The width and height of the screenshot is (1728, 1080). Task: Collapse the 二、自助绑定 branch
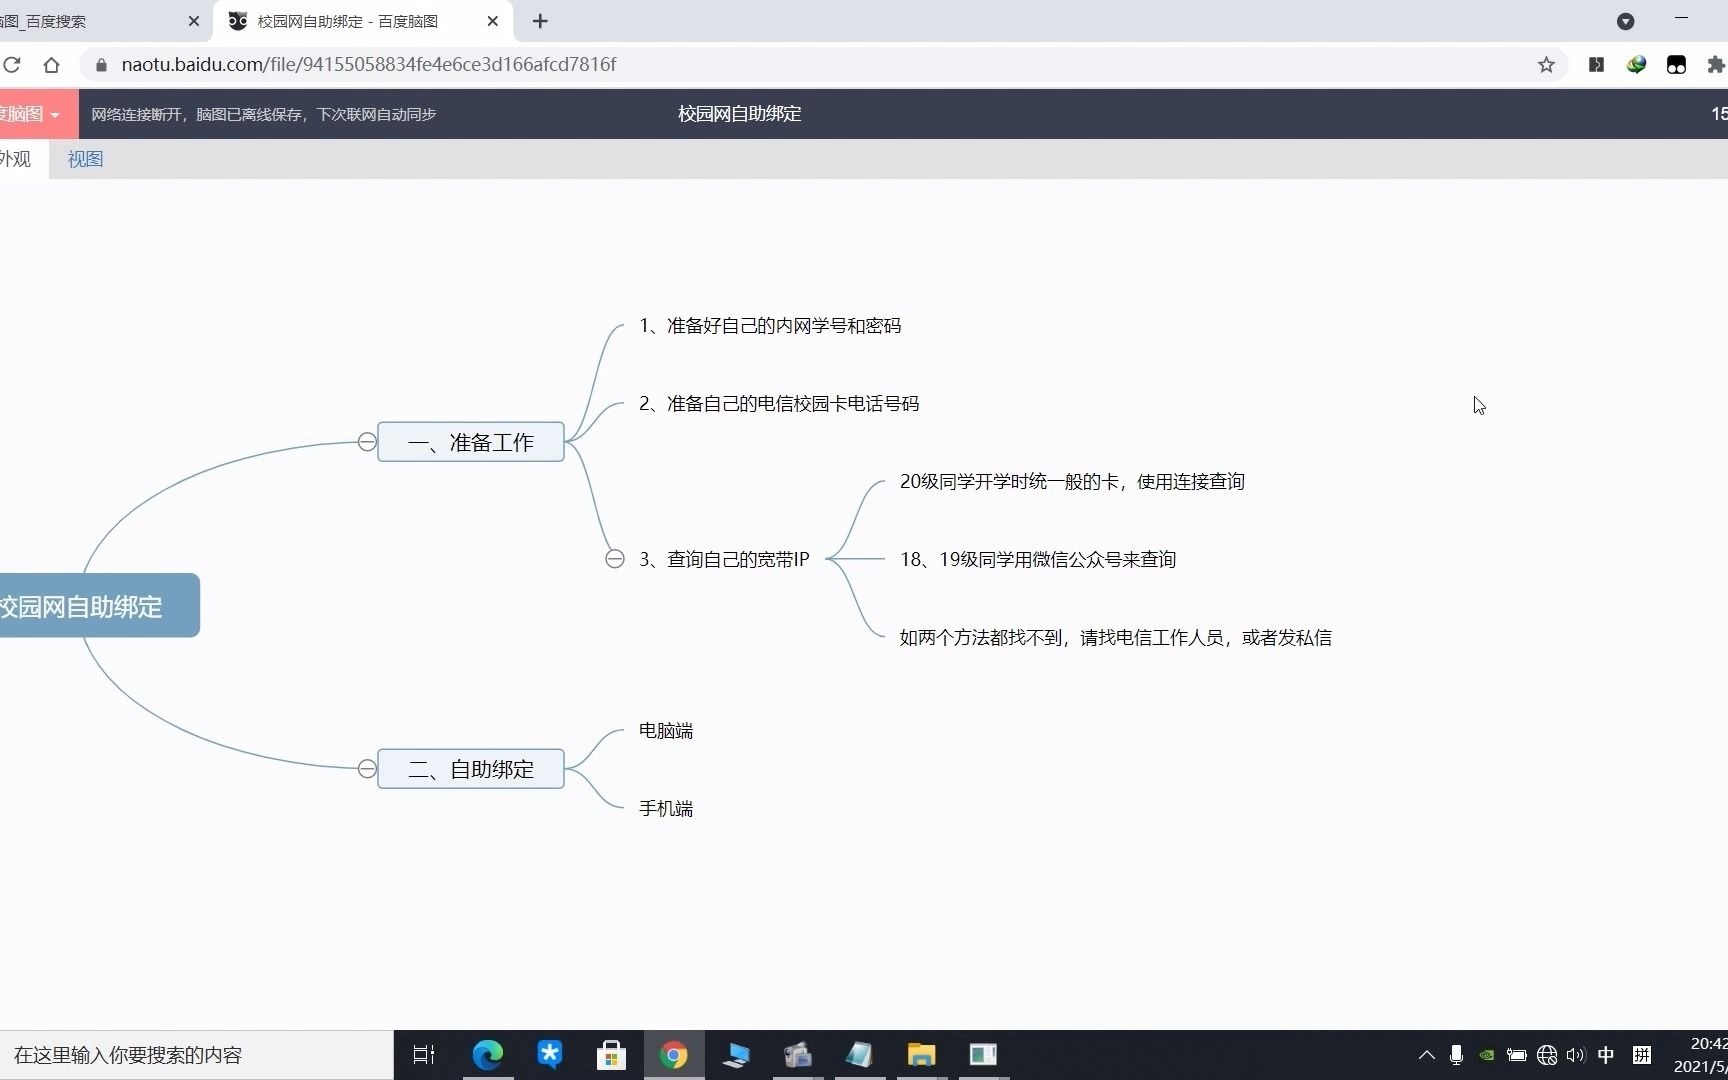367,769
